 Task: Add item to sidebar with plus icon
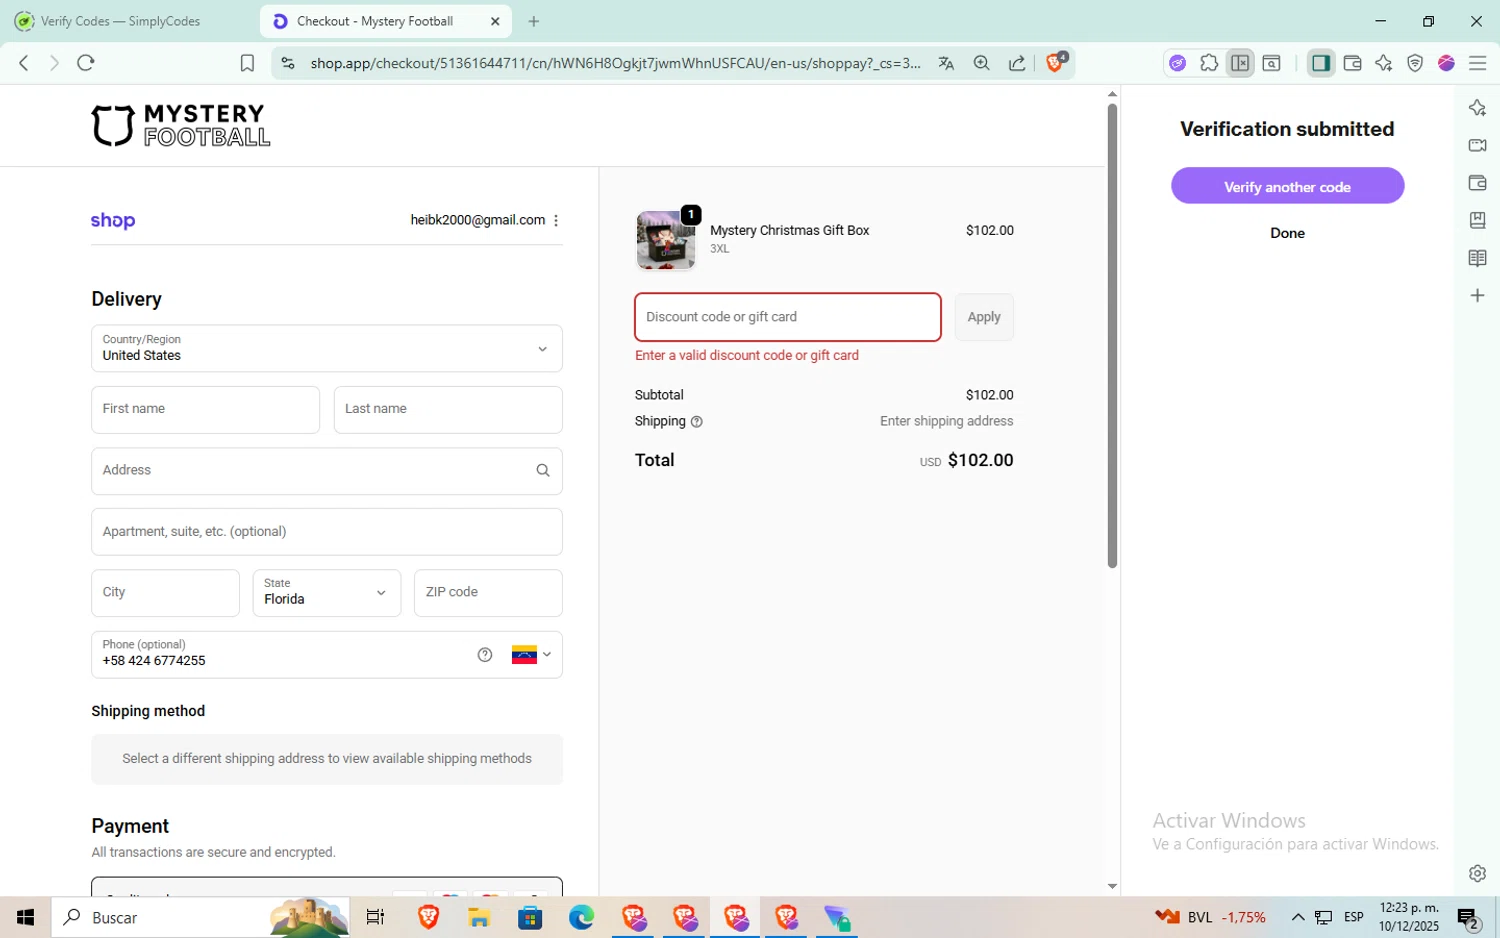point(1477,295)
